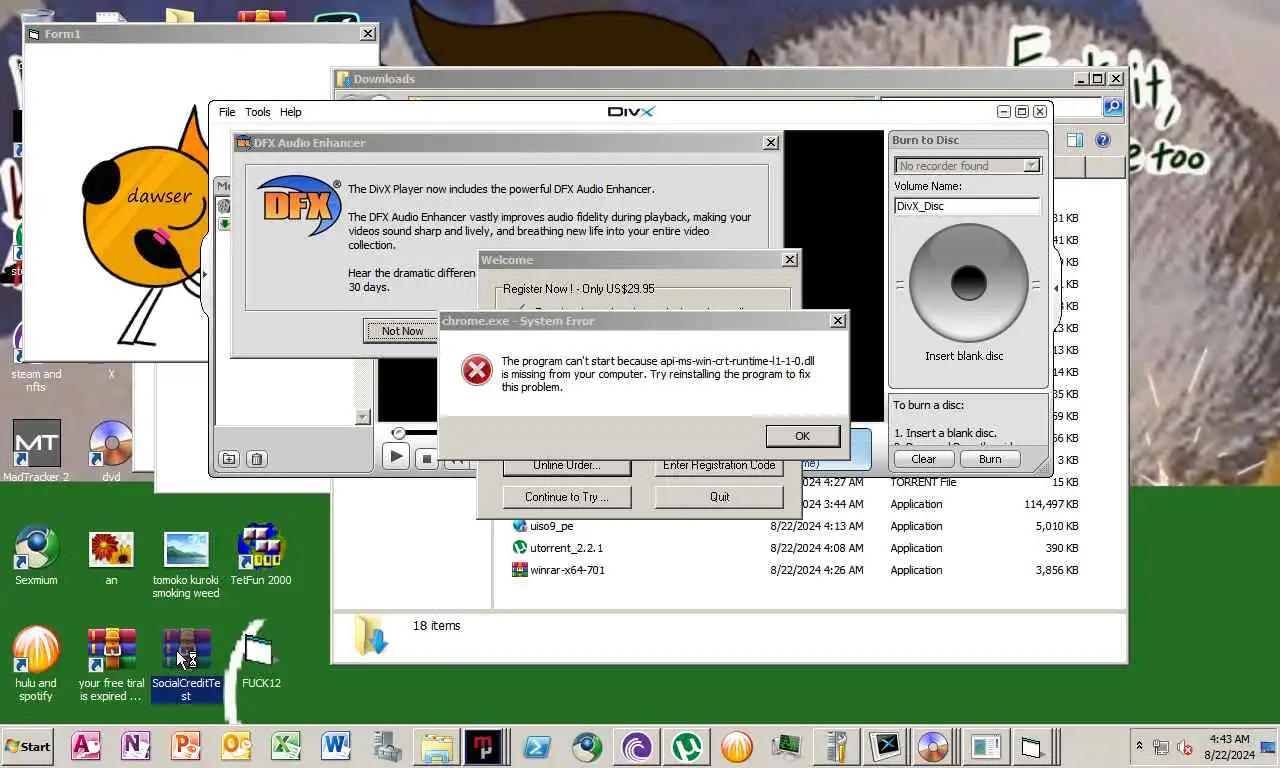Viewport: 1280px width, 768px height.
Task: Click Not Now in DFX Audio Enhancer
Action: tap(402, 331)
